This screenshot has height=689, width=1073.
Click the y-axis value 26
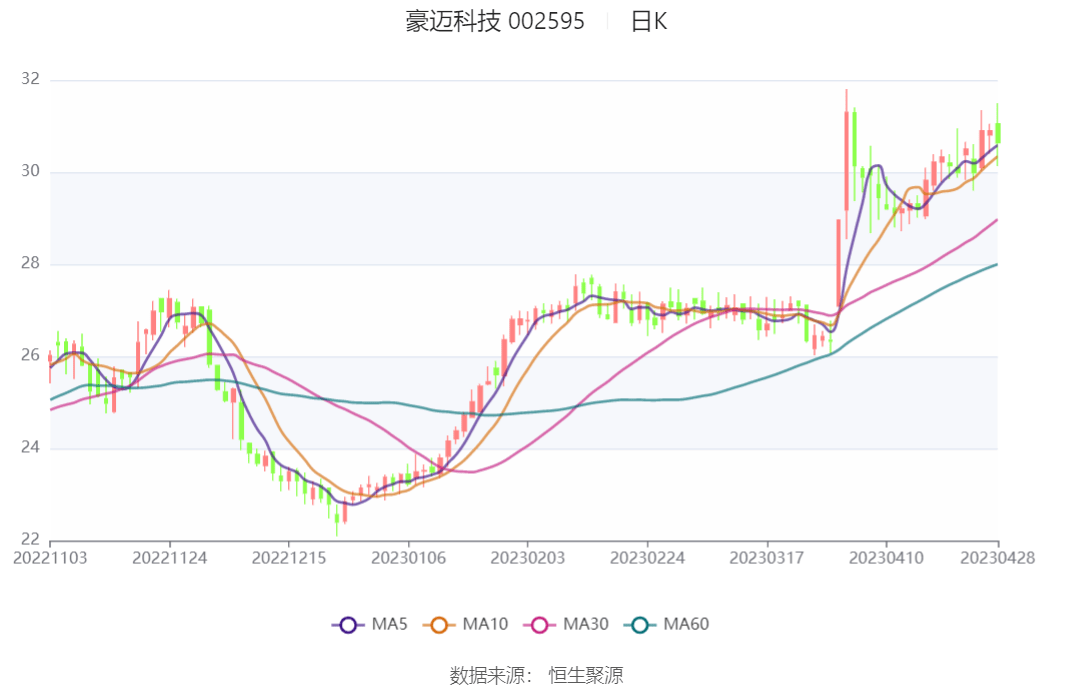[31, 355]
